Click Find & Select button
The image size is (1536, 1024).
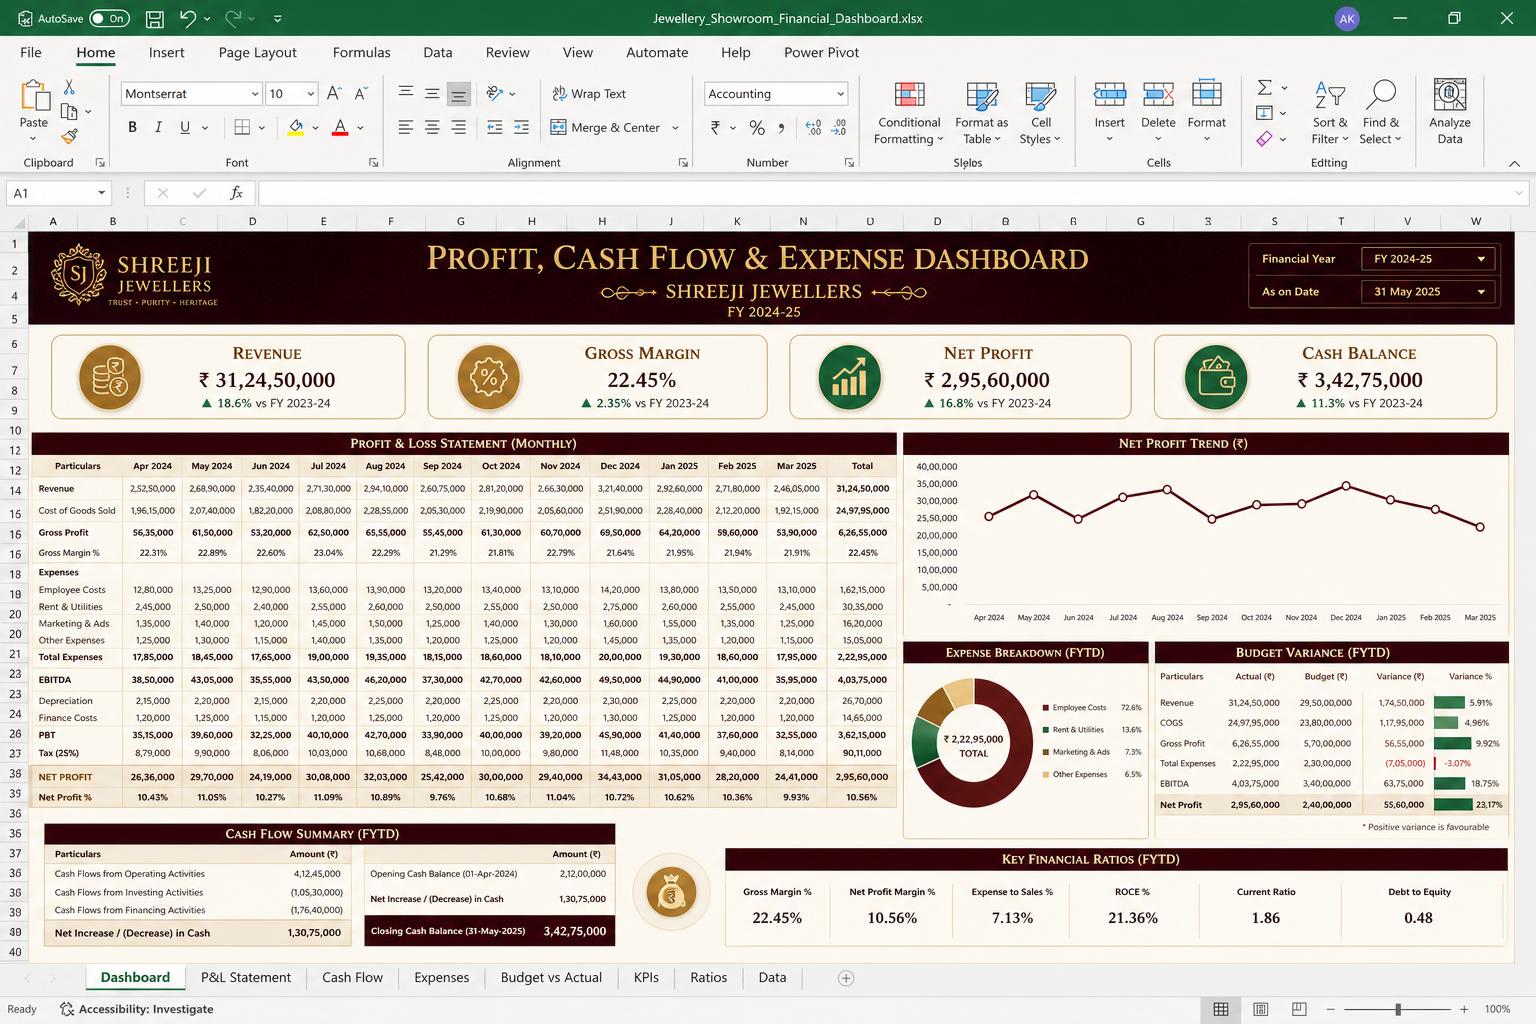[1381, 112]
